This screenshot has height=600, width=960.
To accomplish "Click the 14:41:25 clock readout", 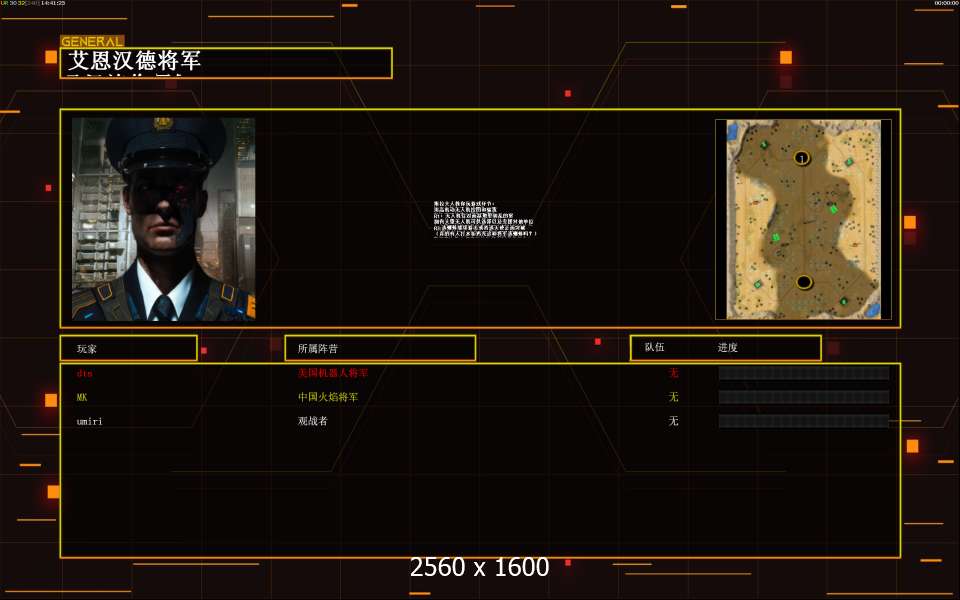I will coord(53,3).
